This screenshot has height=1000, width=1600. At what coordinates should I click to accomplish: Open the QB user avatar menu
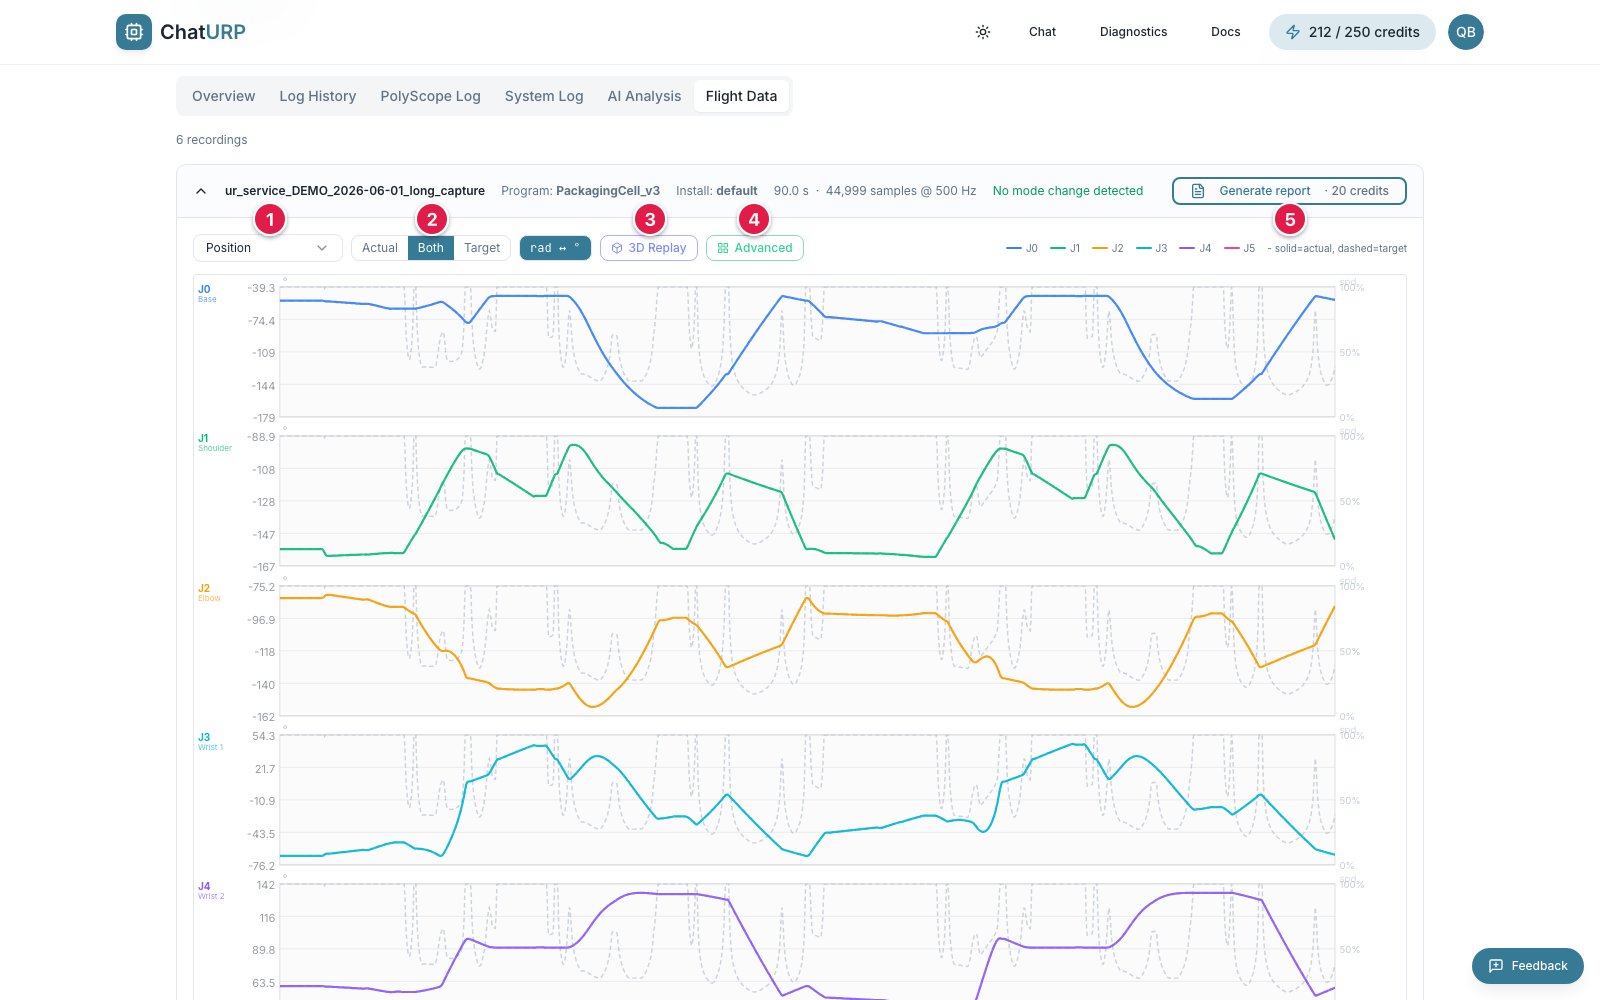point(1466,32)
